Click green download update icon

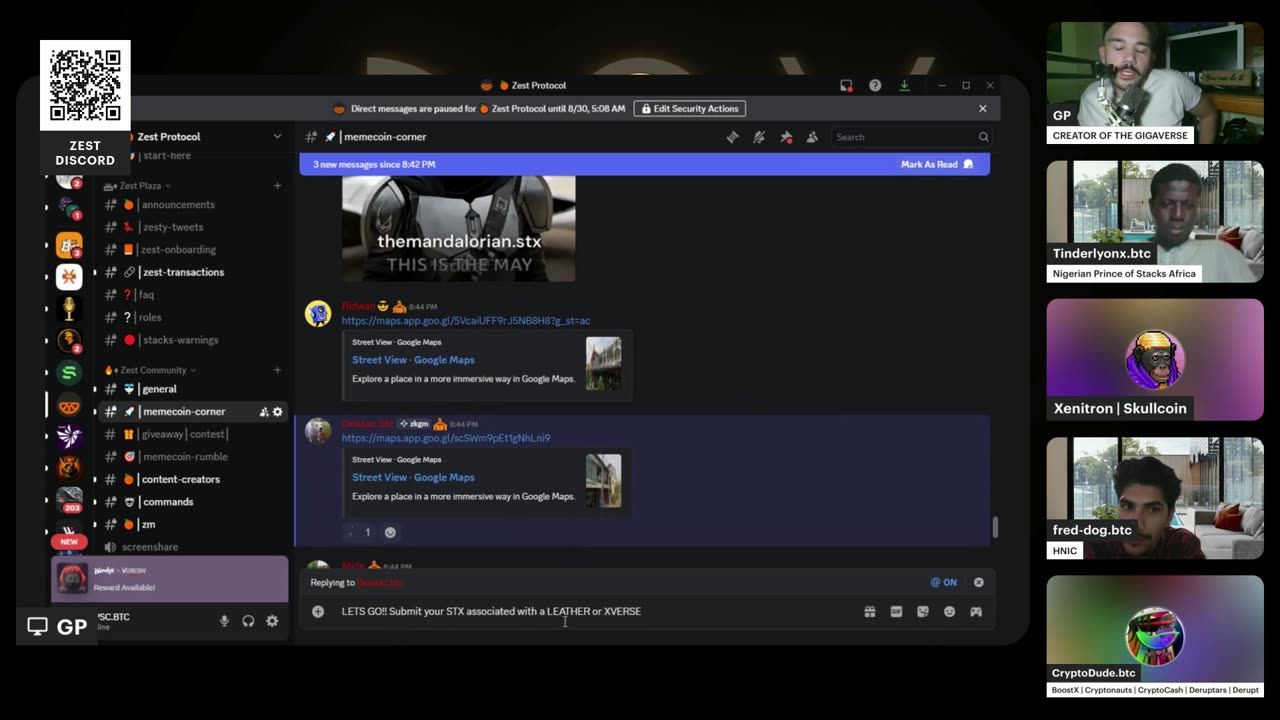point(904,86)
